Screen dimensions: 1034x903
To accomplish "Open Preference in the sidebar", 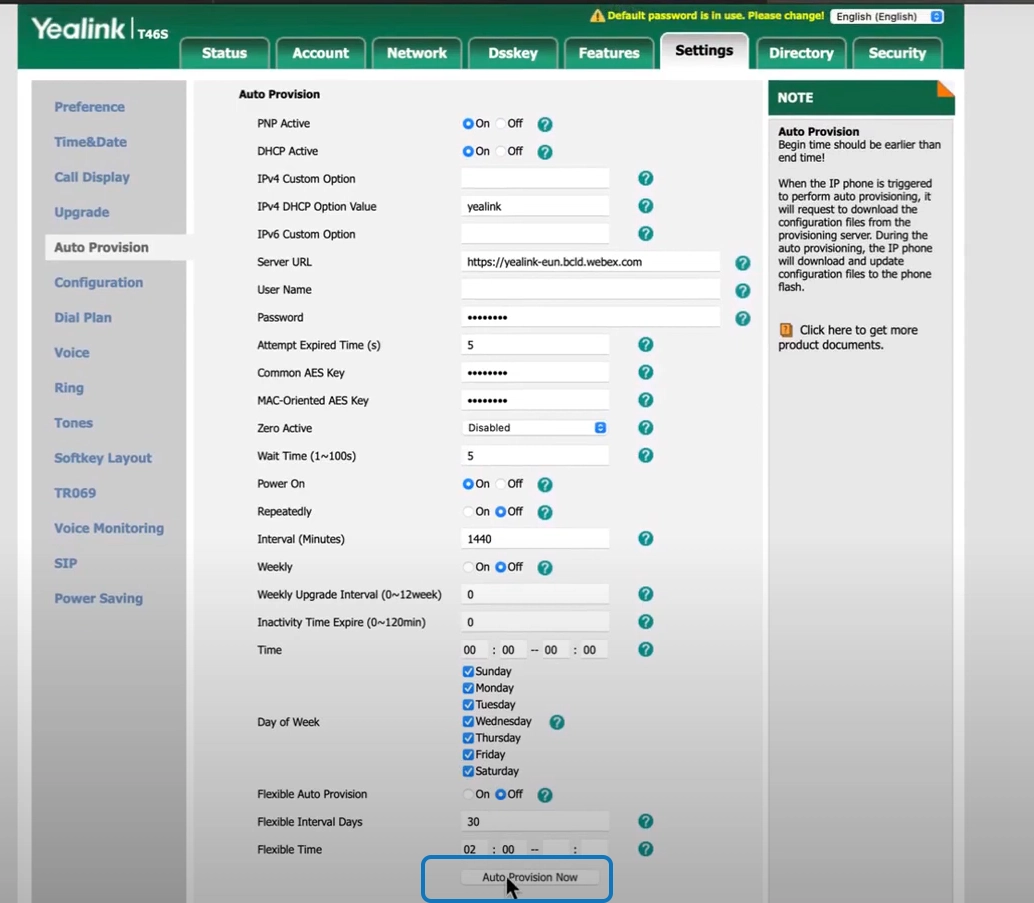I will click(x=90, y=107).
